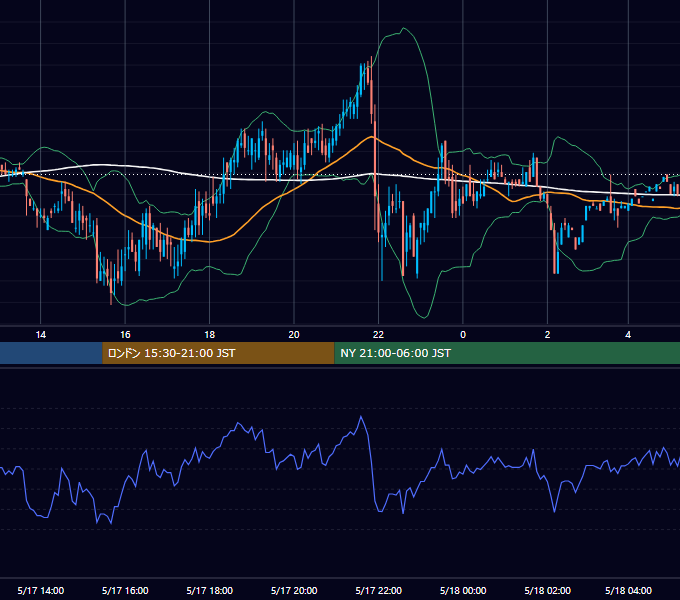Click the 5/18 00:00 date label
680x600 pixels.
pos(463,590)
